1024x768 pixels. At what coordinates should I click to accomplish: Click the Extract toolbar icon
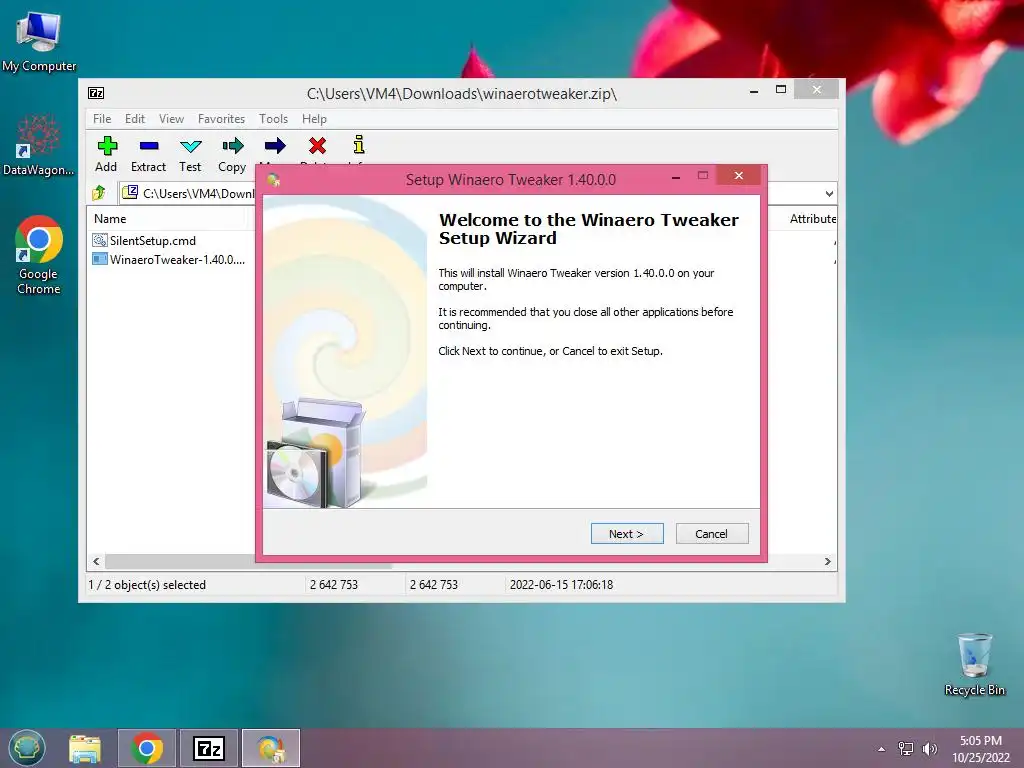pyautogui.click(x=149, y=146)
